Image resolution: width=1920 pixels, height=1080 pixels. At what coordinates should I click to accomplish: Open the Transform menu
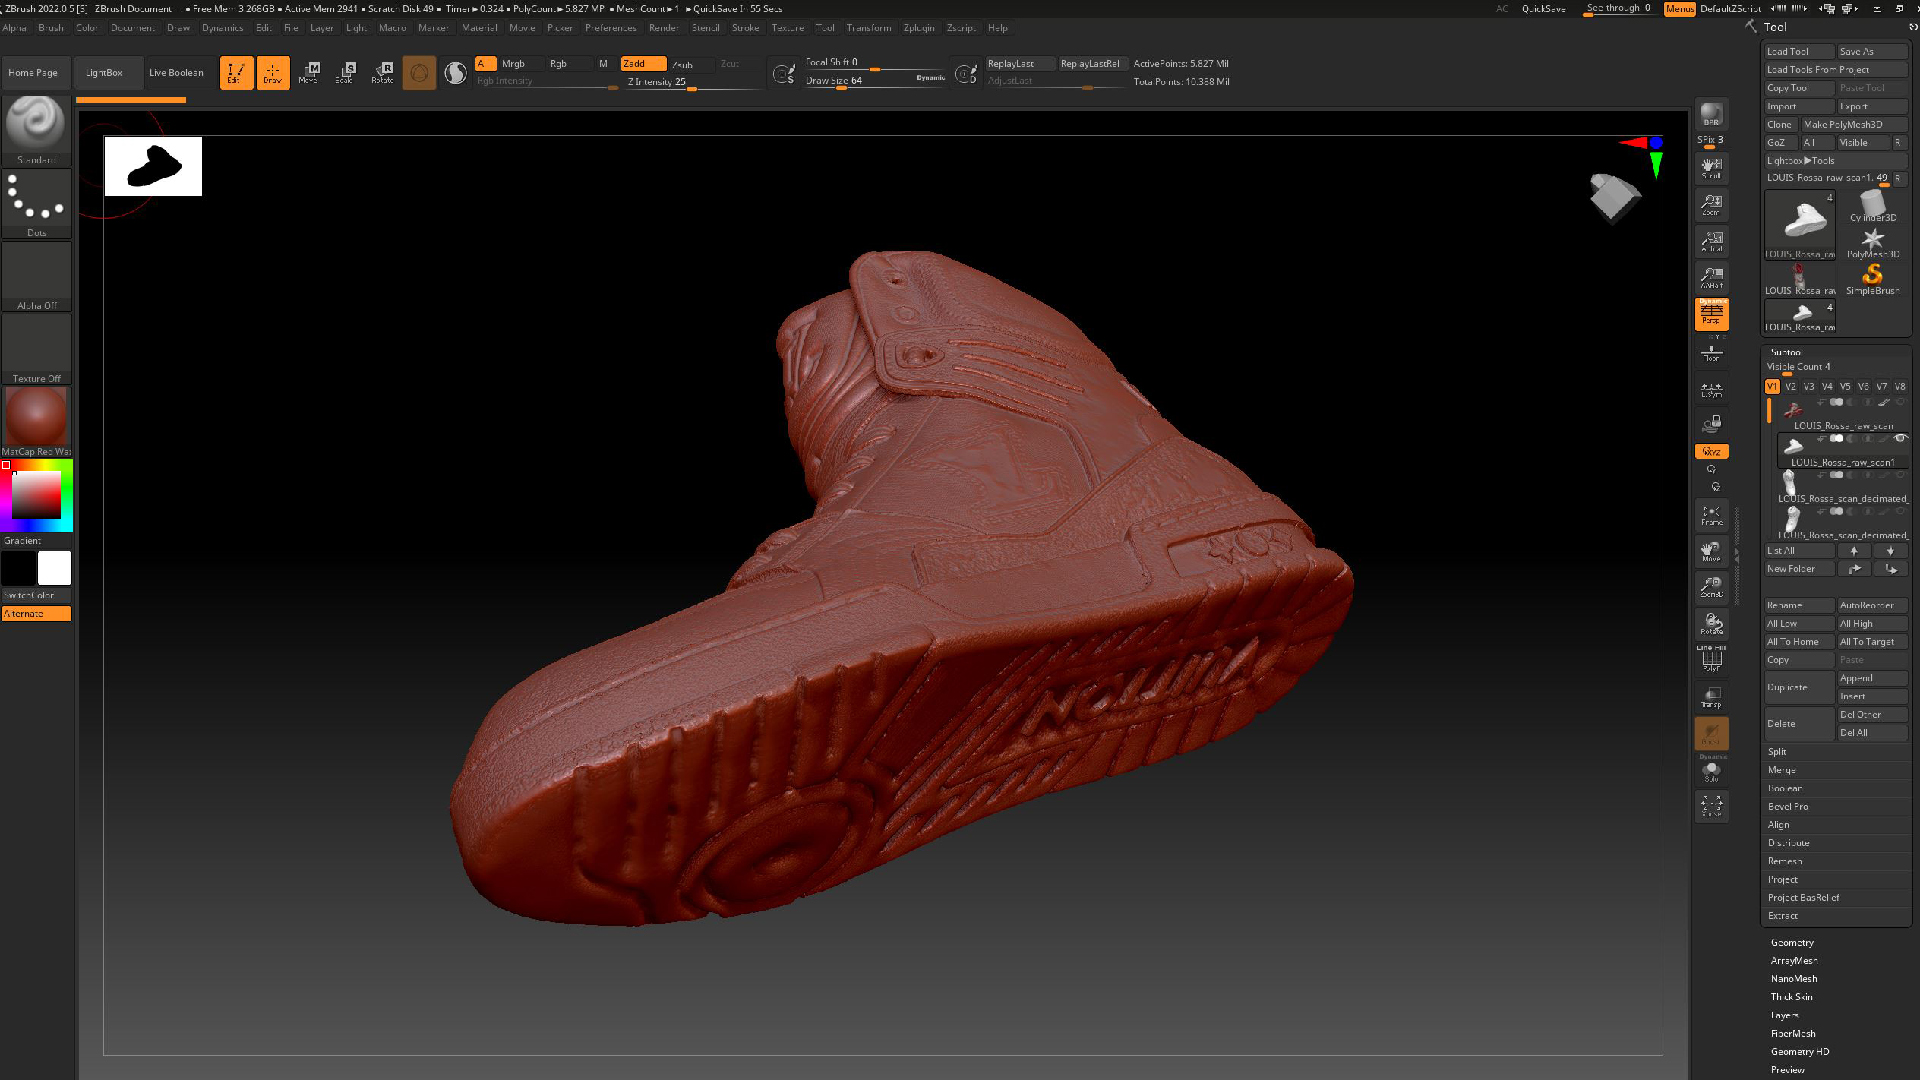868,28
